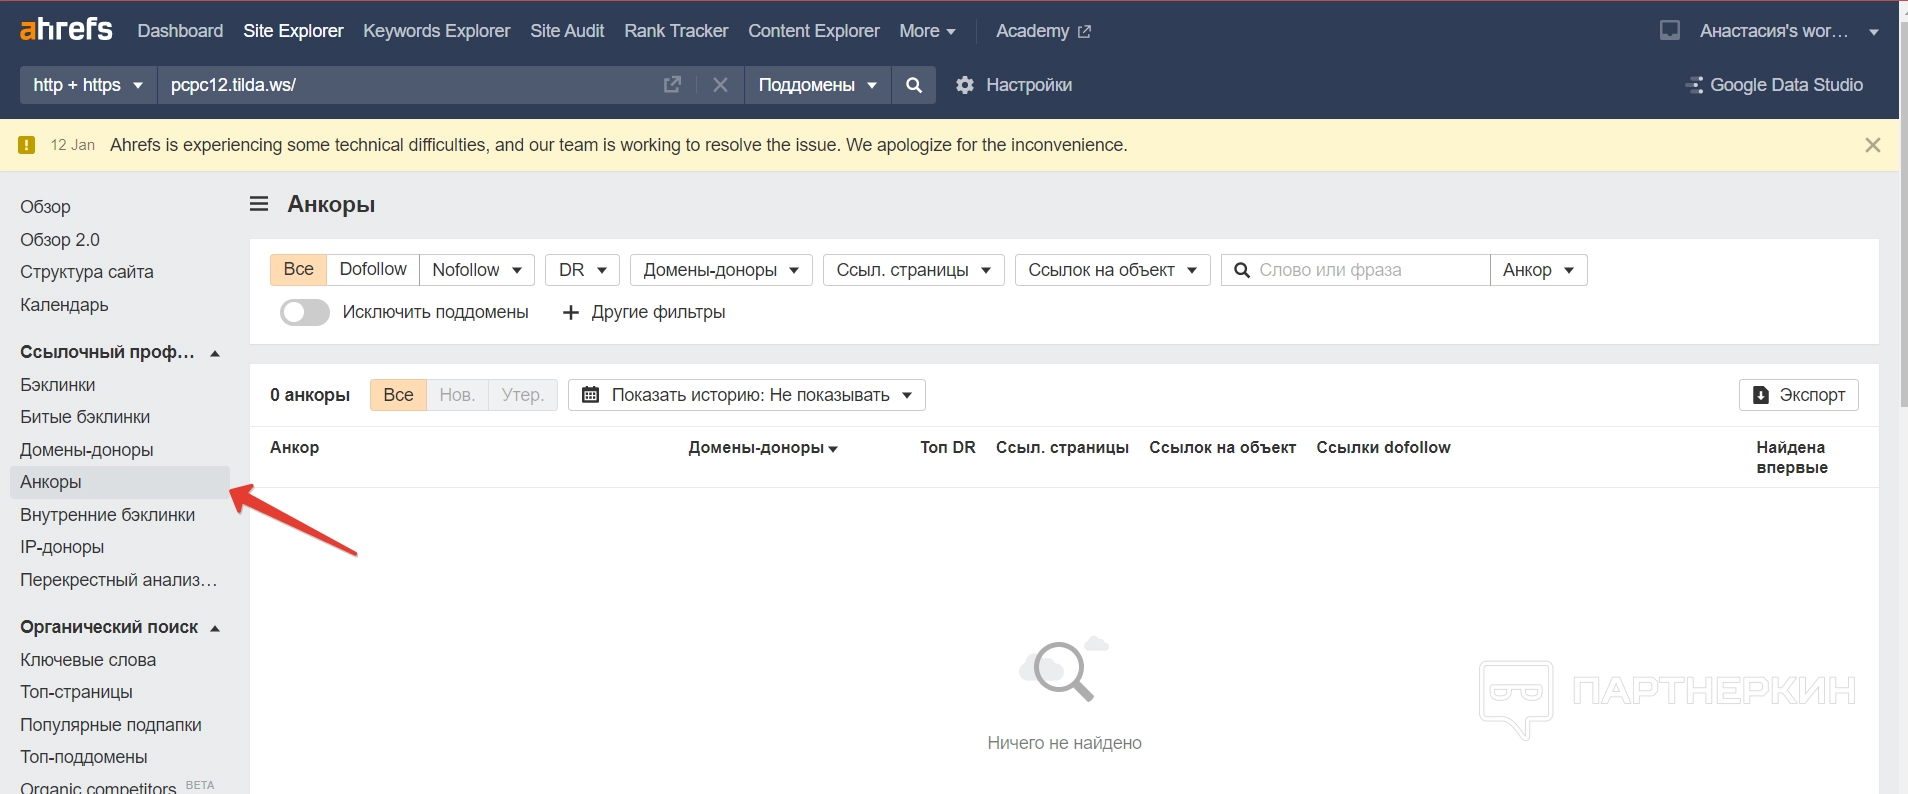Open the URL in a new tab icon
1908x794 pixels.
click(672, 85)
